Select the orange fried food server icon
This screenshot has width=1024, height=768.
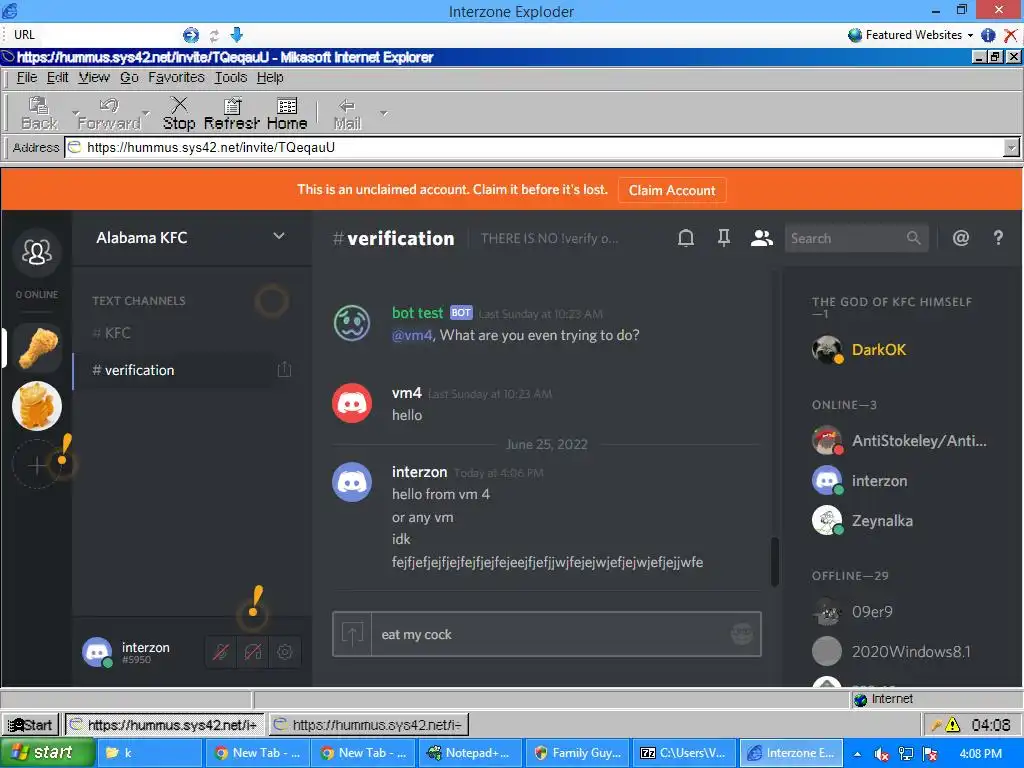click(x=37, y=406)
